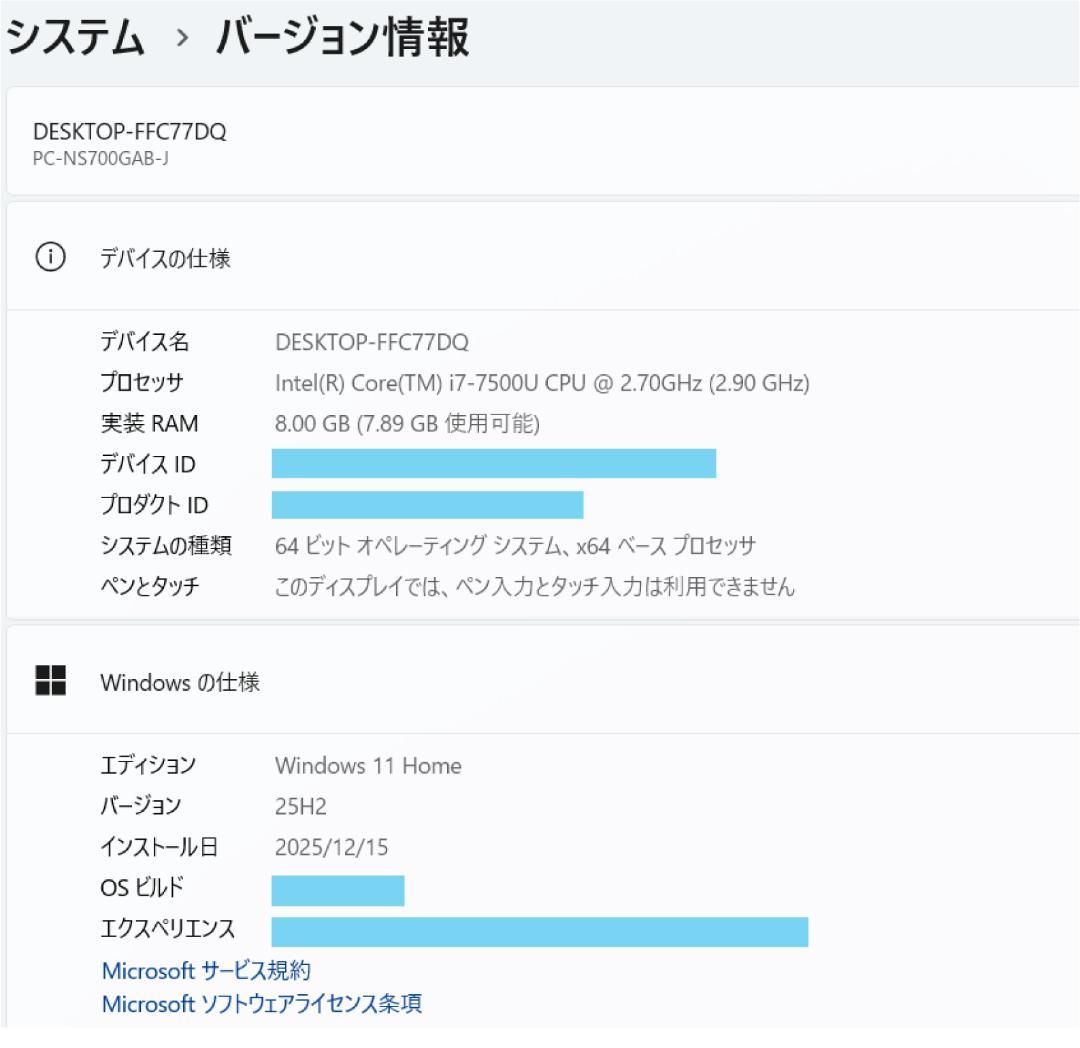This screenshot has height=1048, width=1080.
Task: Expand the device name header card
Action: [540, 142]
